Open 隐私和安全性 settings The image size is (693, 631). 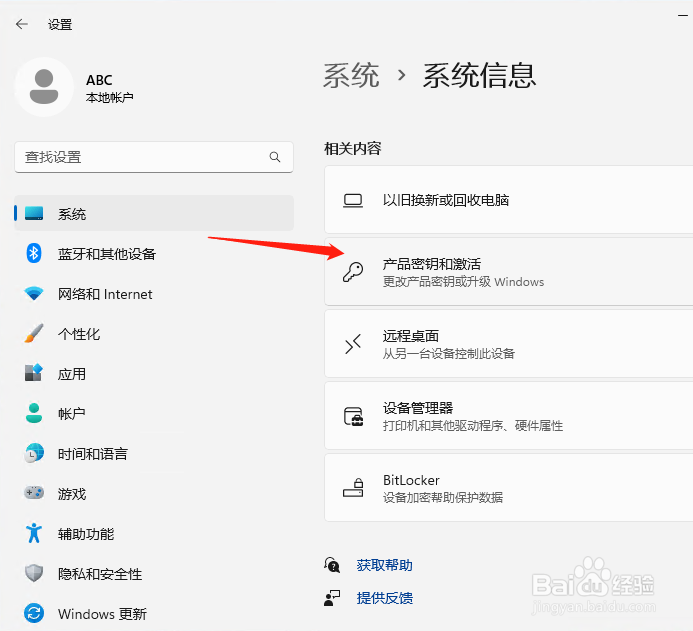click(x=154, y=574)
